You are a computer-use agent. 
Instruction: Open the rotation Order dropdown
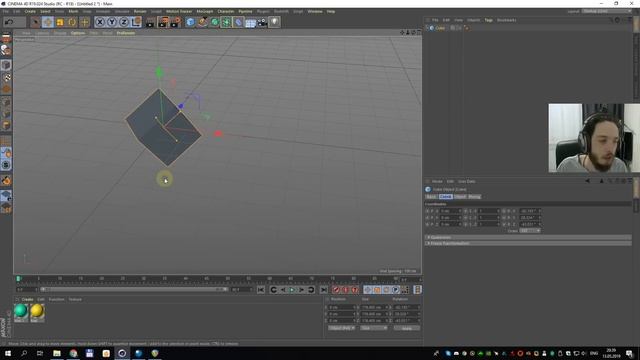tap(530, 231)
